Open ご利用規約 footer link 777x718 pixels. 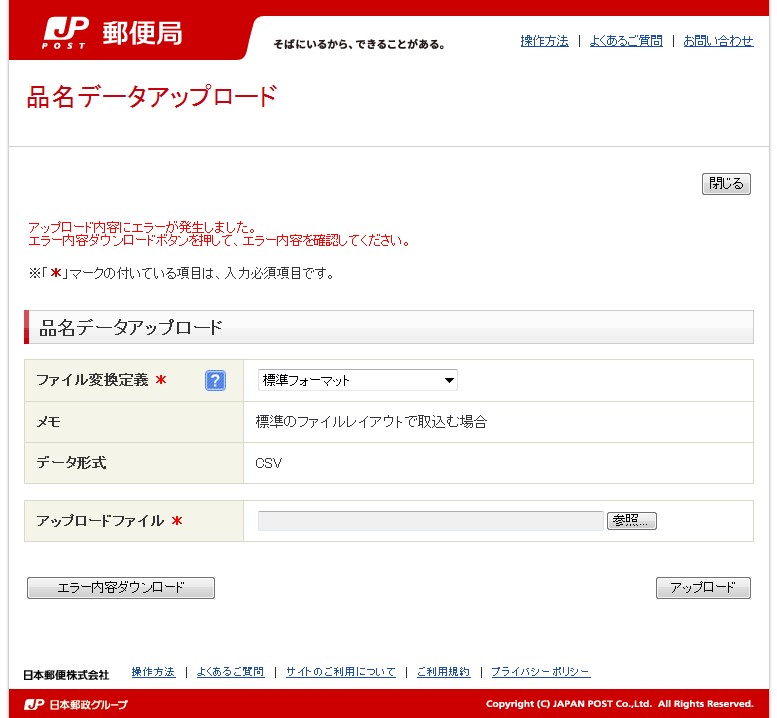coord(443,672)
